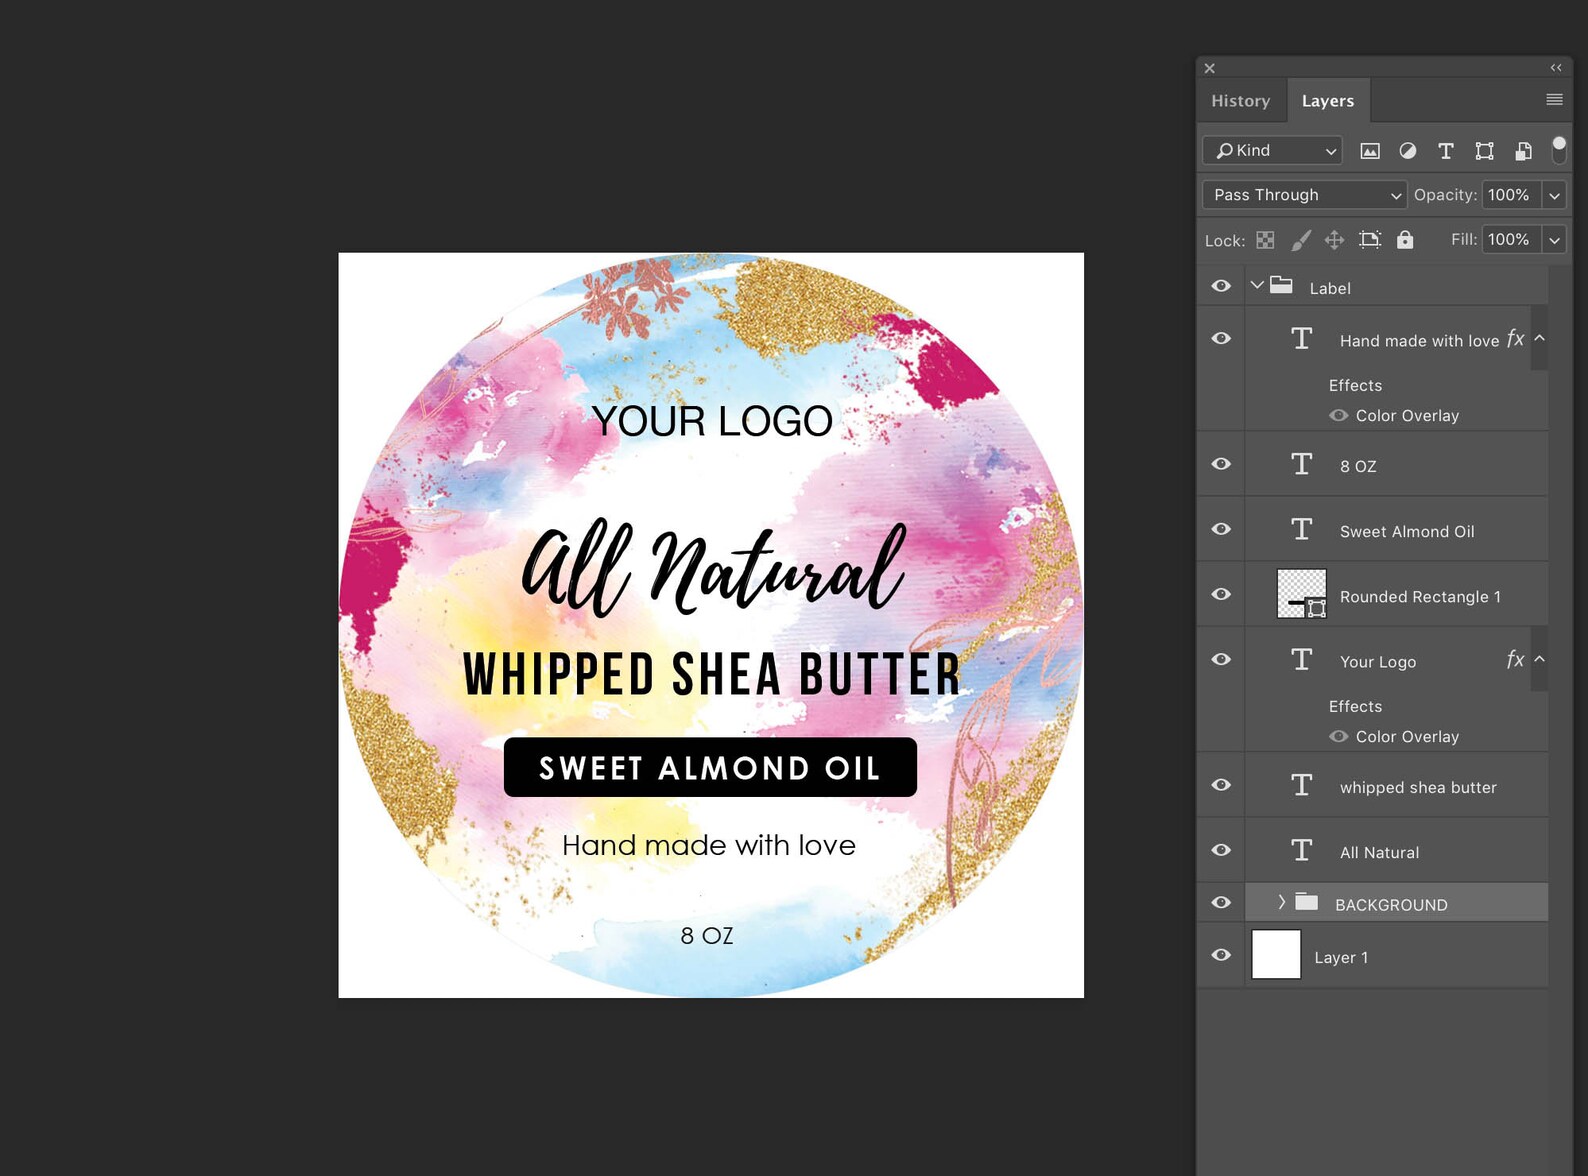Hide the 8 OZ text layer
Screen dimensions: 1588x1176
pos(1221,464)
